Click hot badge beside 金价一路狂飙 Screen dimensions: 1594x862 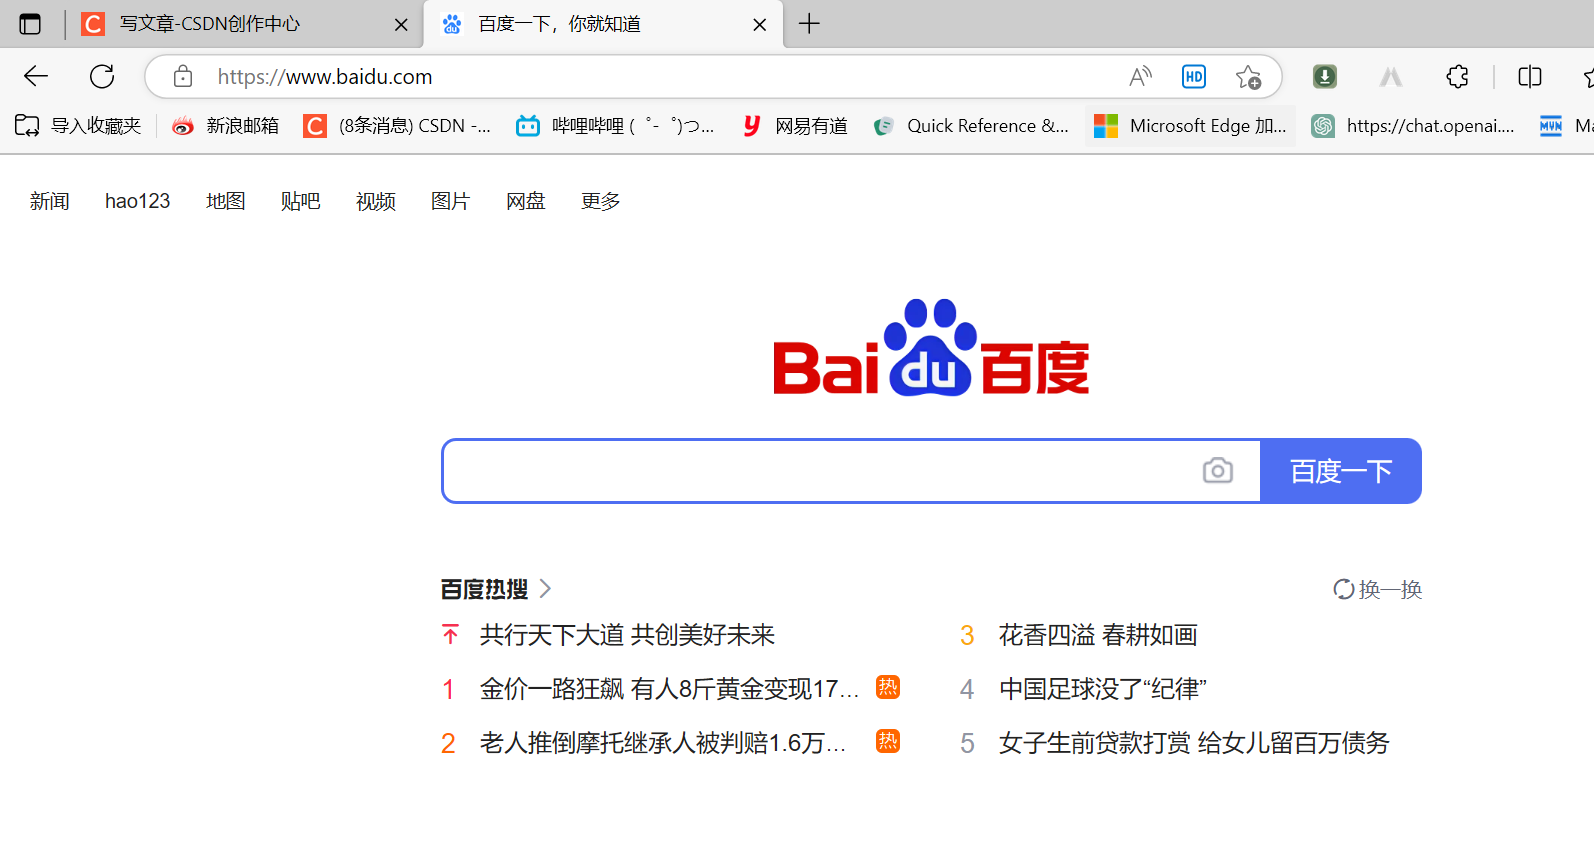tap(888, 687)
